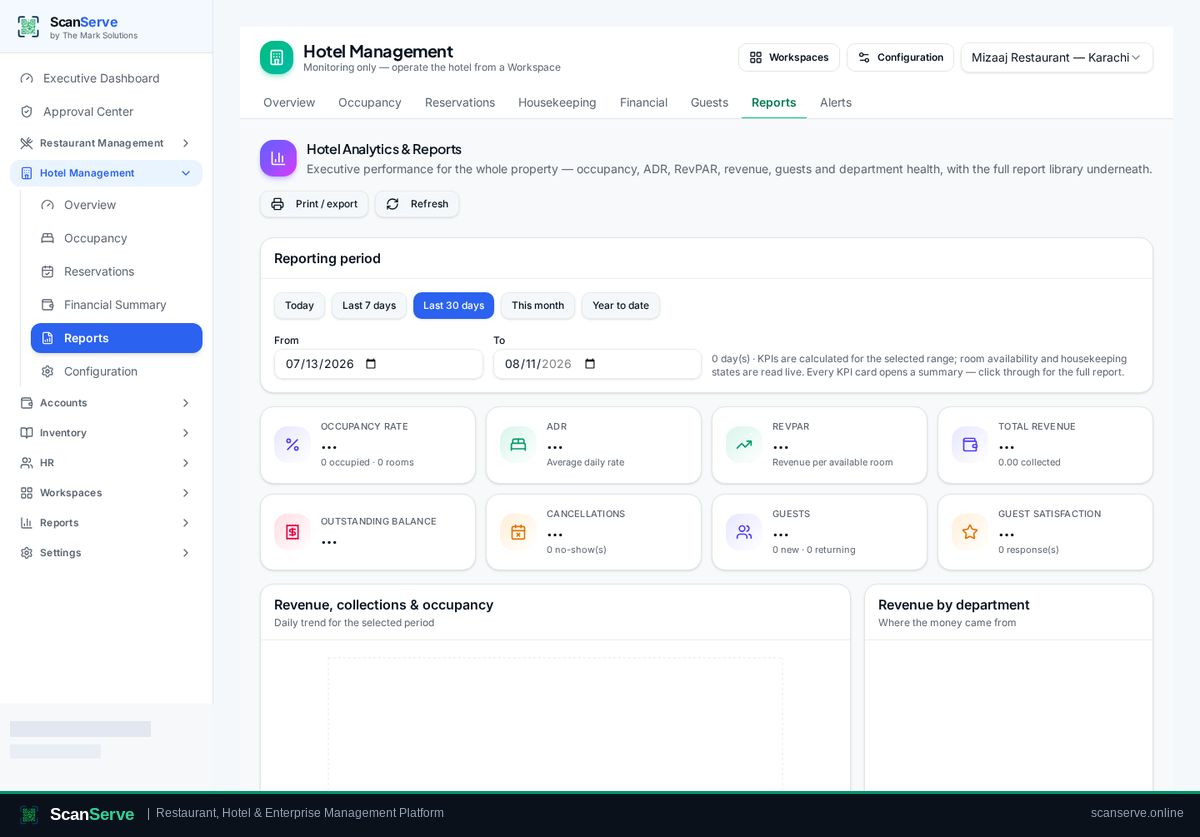1200x837 pixels.
Task: Expand the Inventory section
Action: [x=185, y=433]
